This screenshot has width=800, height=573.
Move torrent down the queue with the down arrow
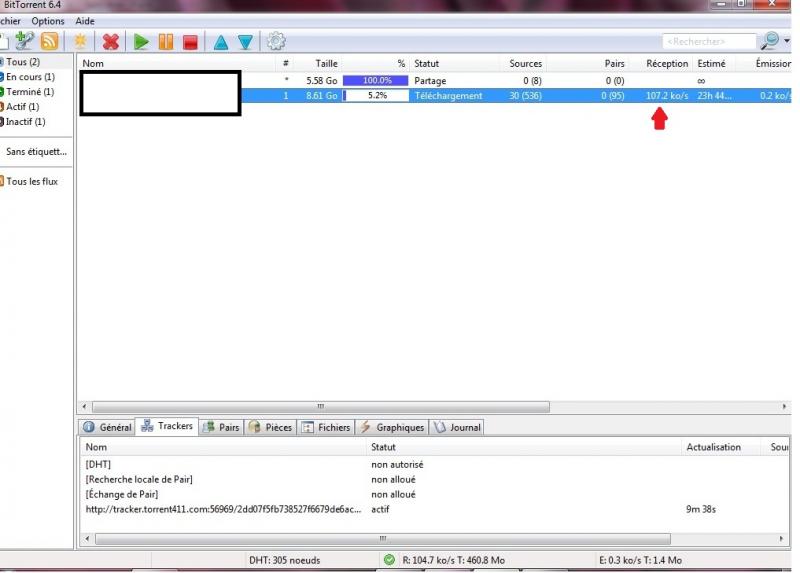245,41
